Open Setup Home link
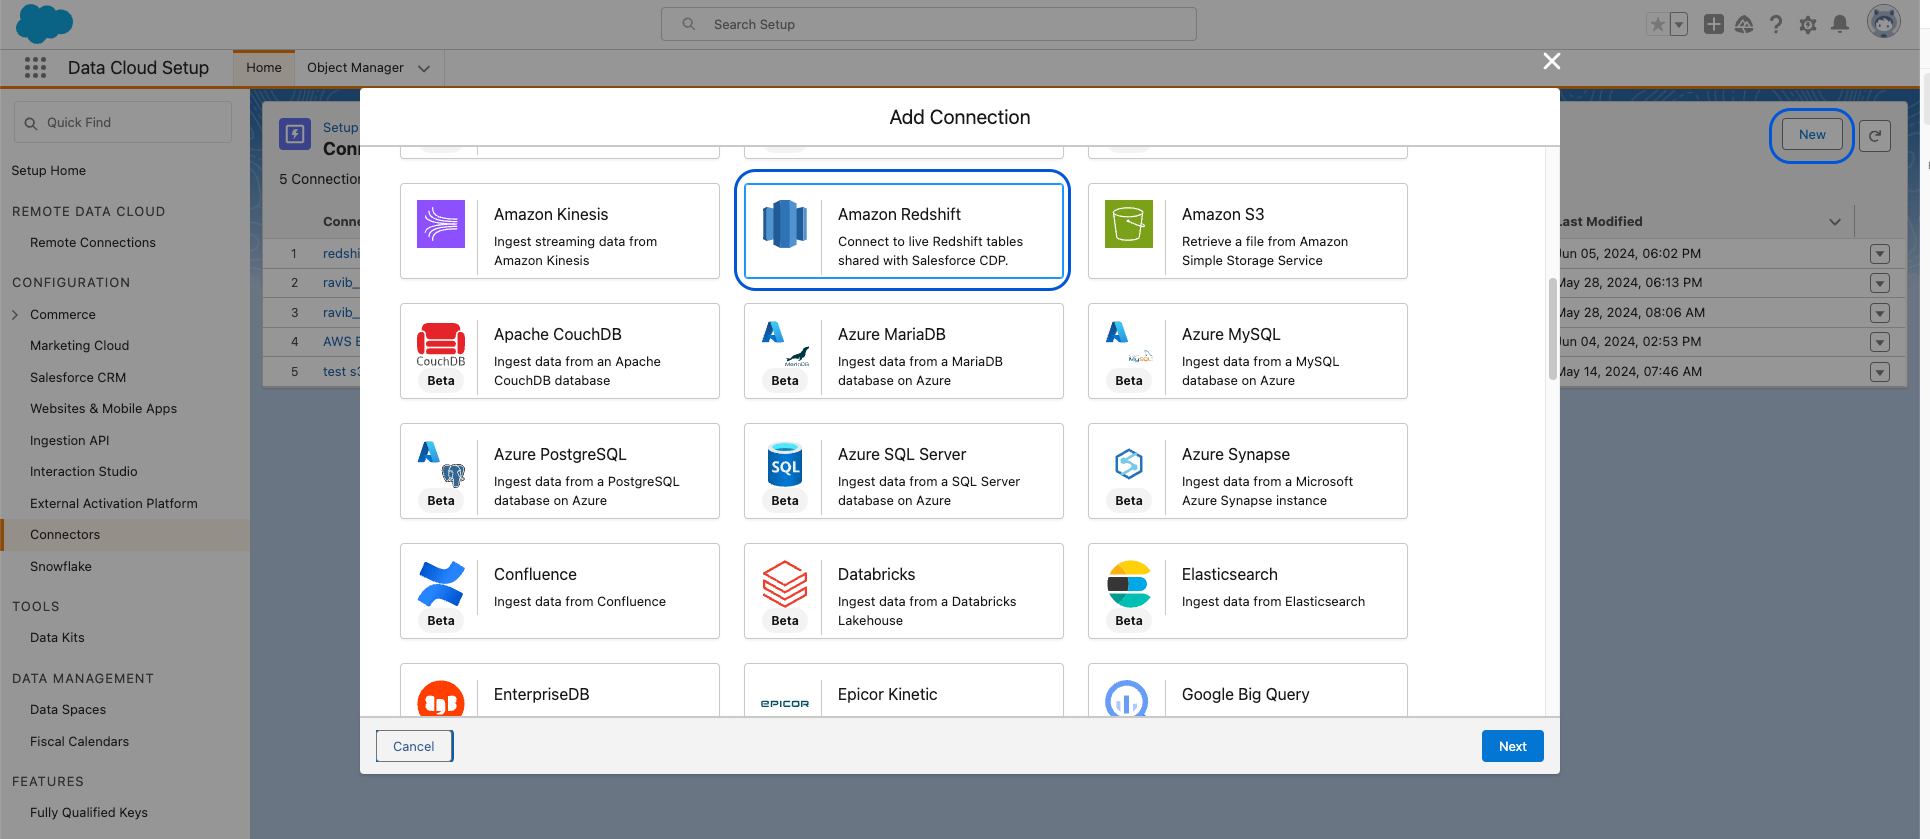Screen dimensions: 1930x839 pyautogui.click(x=49, y=171)
